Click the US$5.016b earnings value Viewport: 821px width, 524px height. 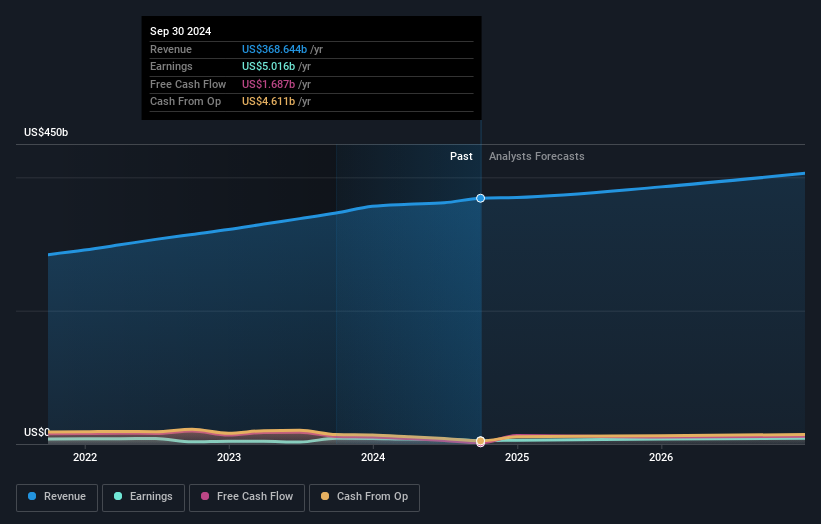tap(269, 66)
